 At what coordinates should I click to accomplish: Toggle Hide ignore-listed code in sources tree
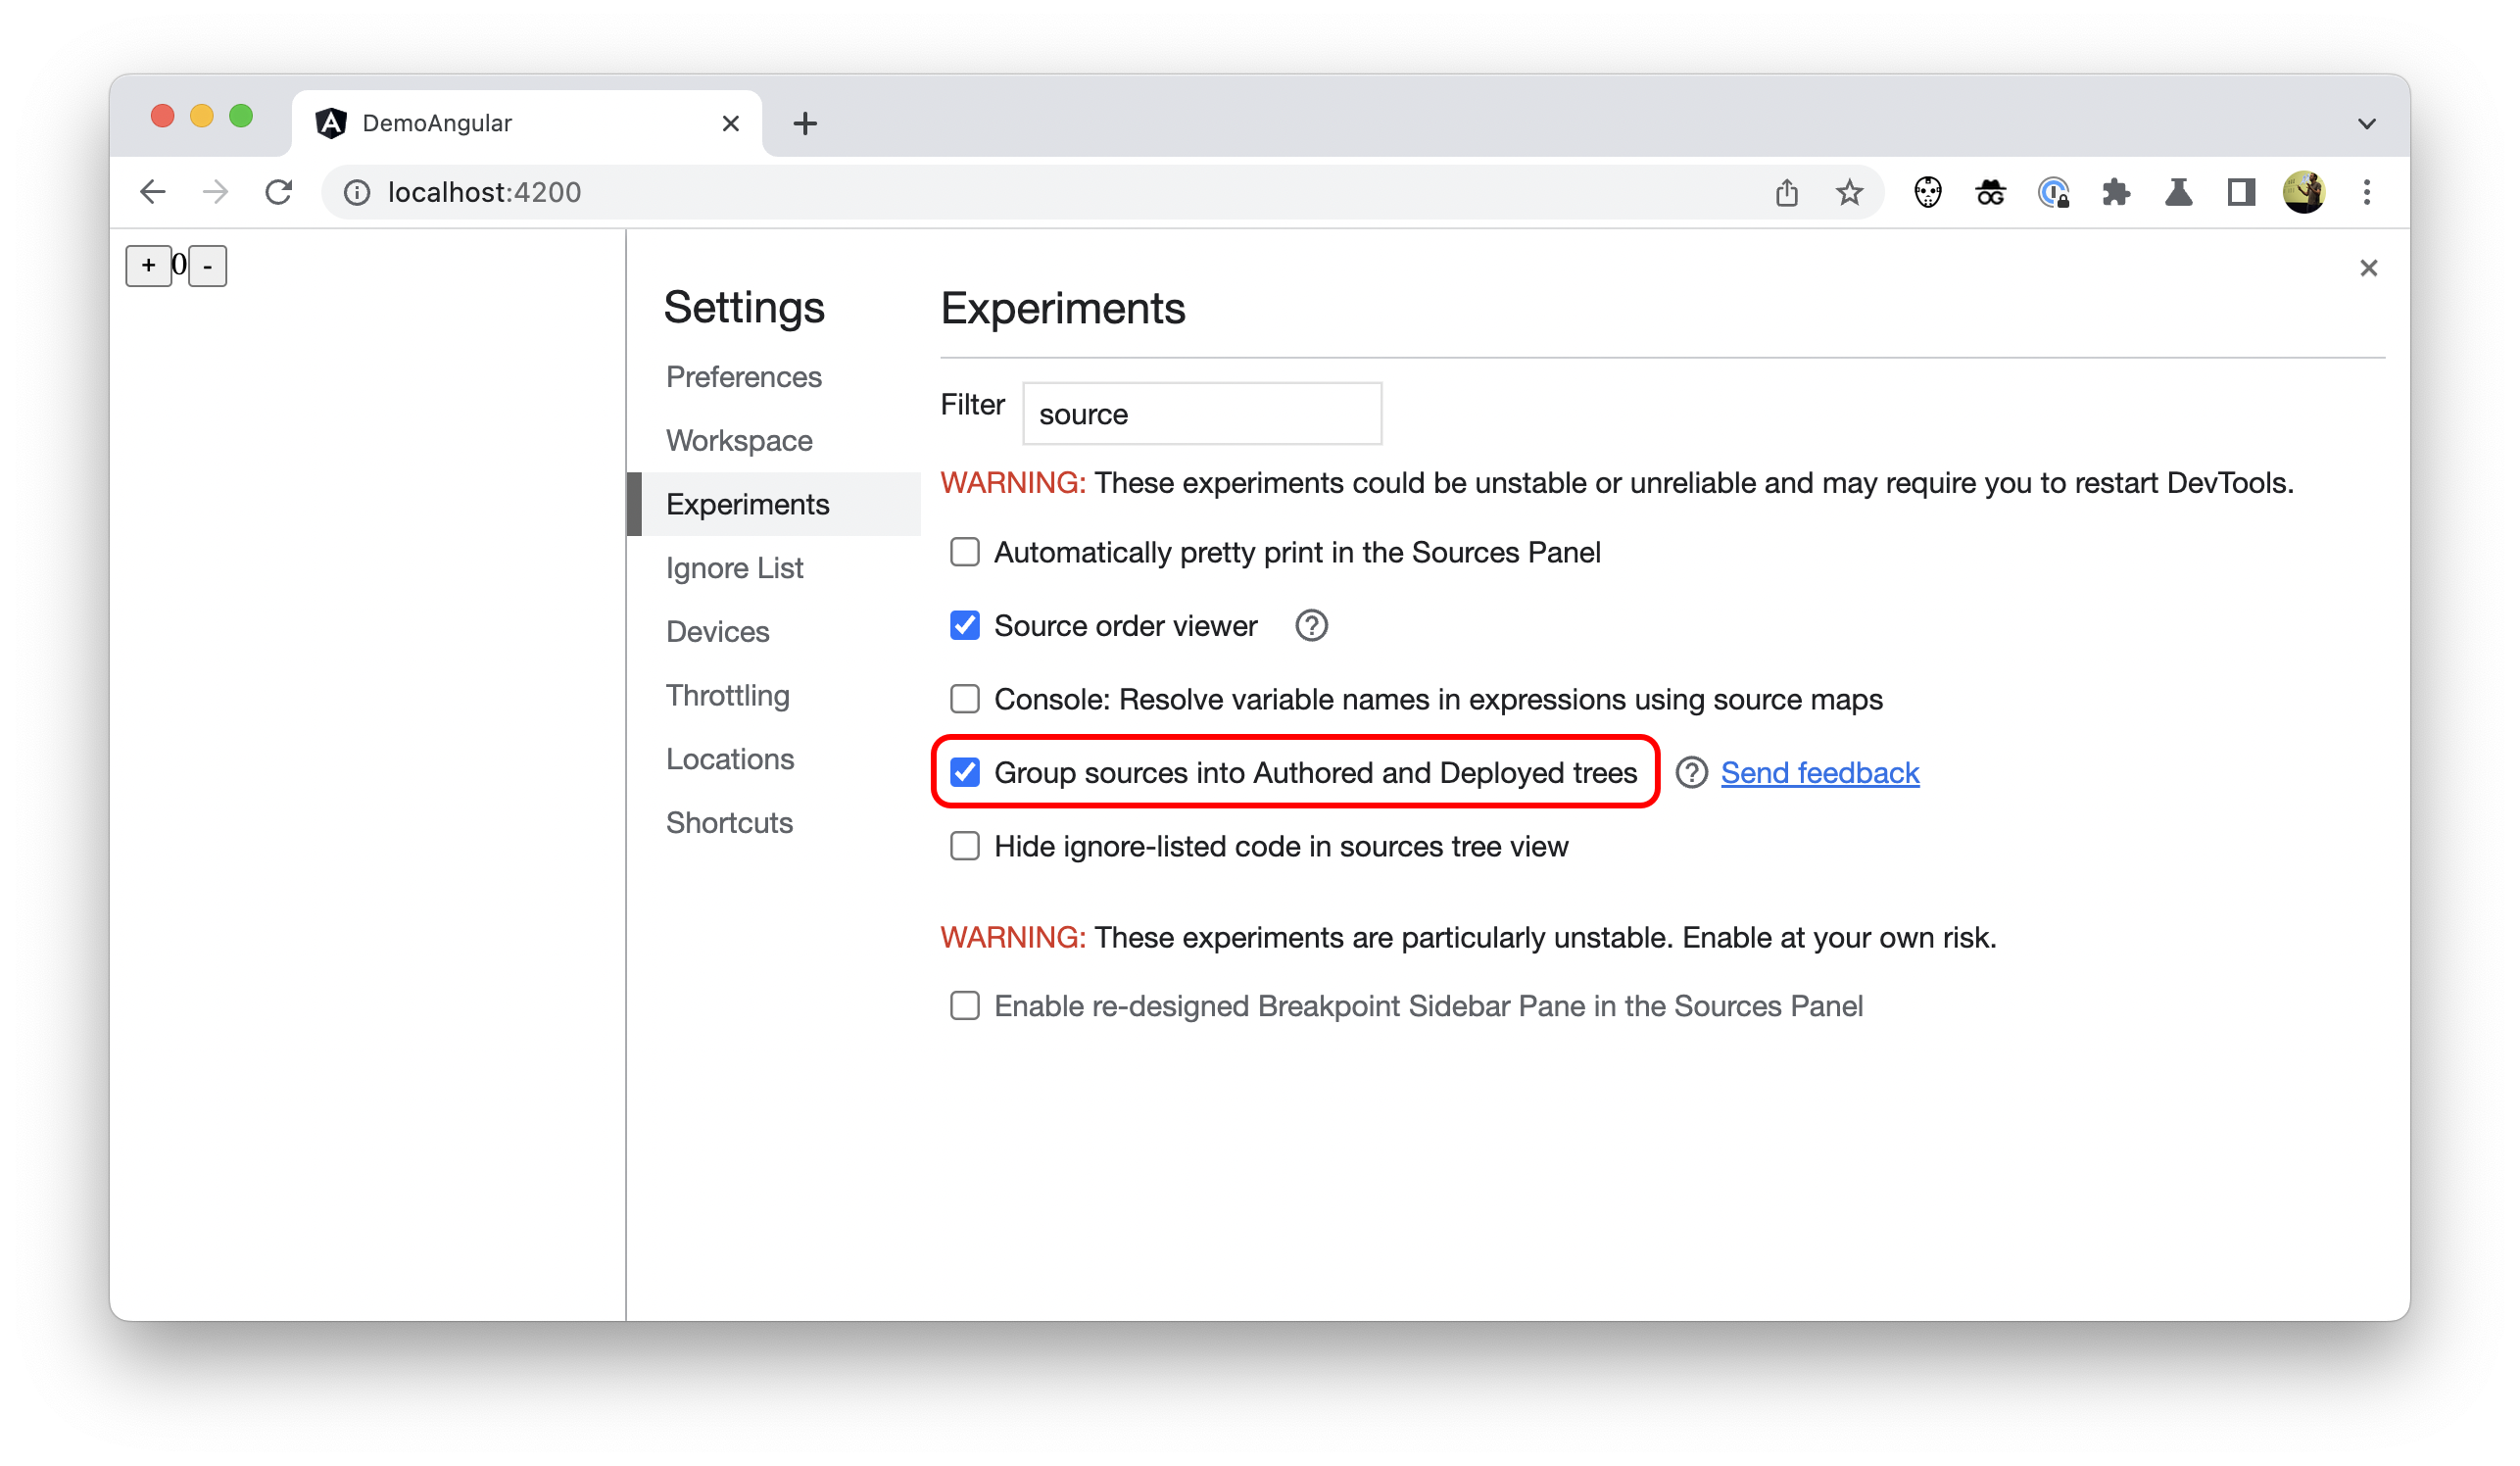coord(964,845)
